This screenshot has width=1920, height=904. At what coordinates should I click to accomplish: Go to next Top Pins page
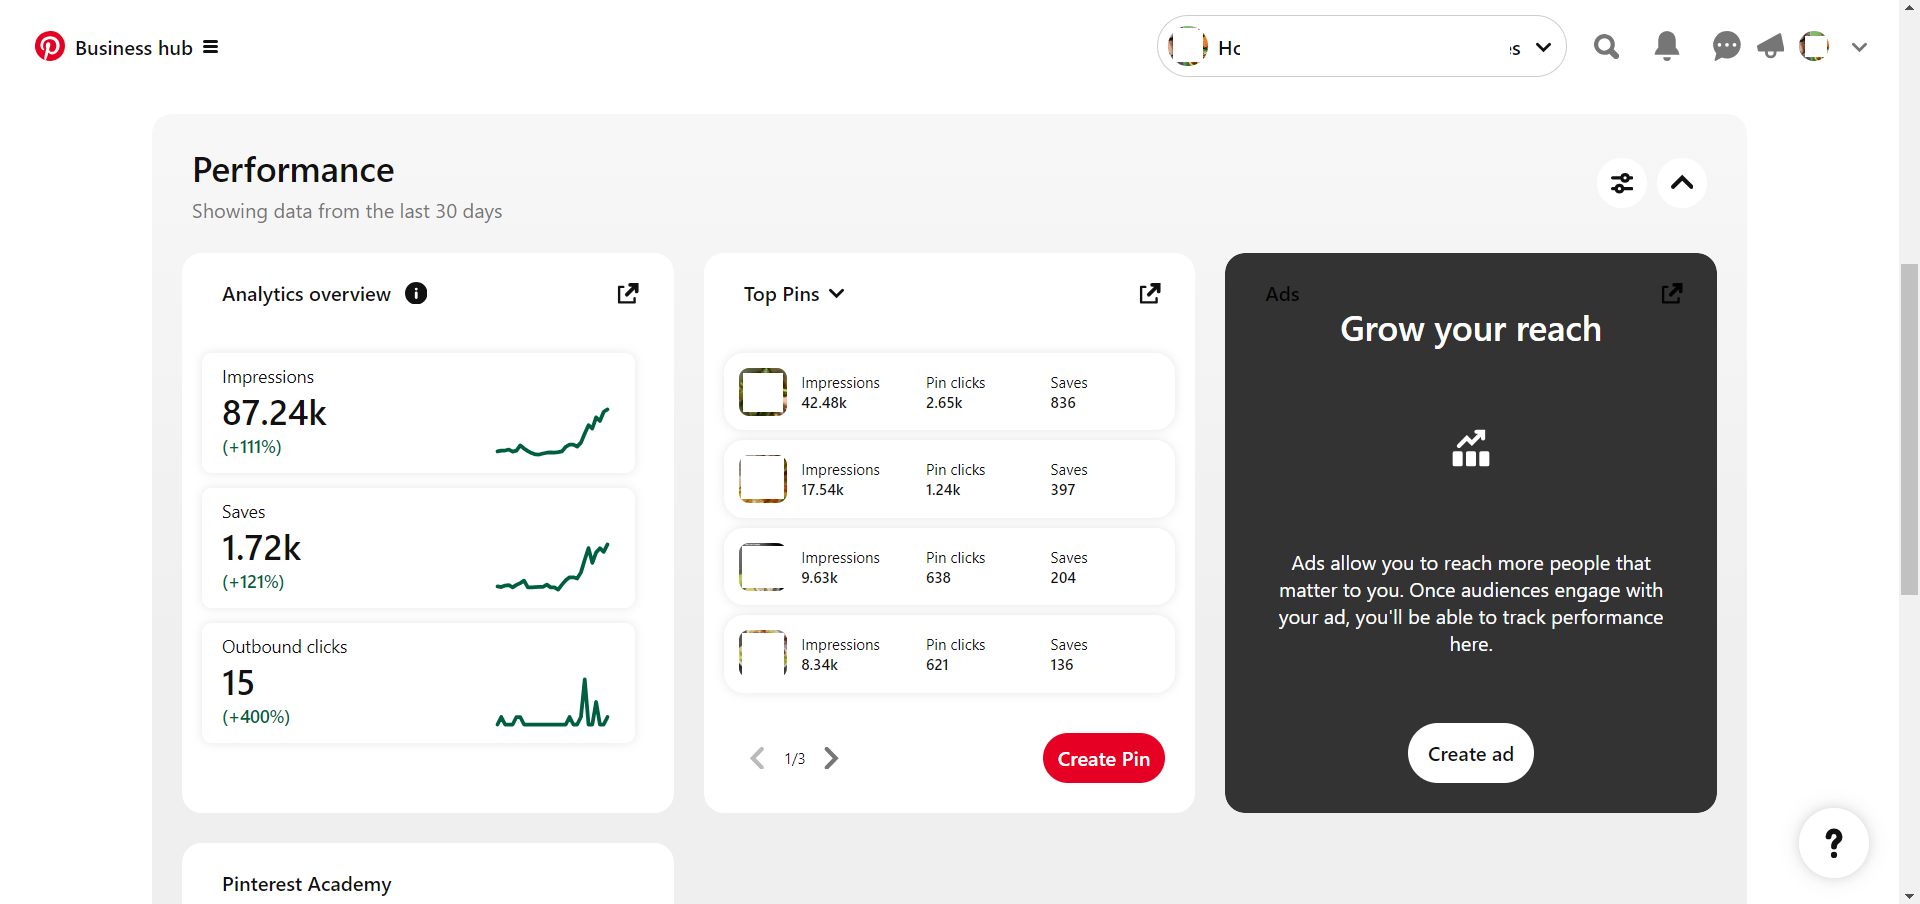[831, 758]
